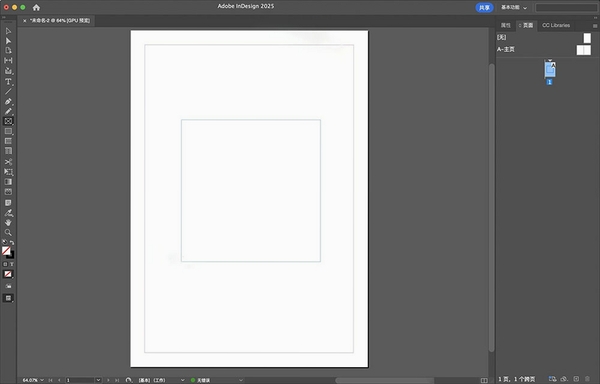Image resolution: width=600 pixels, height=384 pixels.
Task: Open the preflight menu dropdown arrow
Action: click(241, 380)
